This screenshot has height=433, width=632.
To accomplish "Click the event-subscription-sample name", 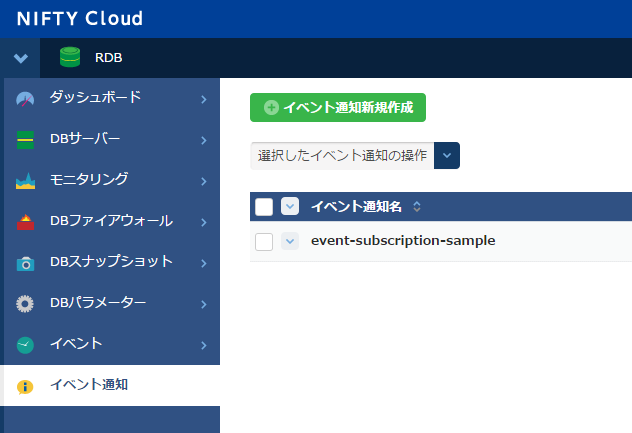I will tap(403, 241).
